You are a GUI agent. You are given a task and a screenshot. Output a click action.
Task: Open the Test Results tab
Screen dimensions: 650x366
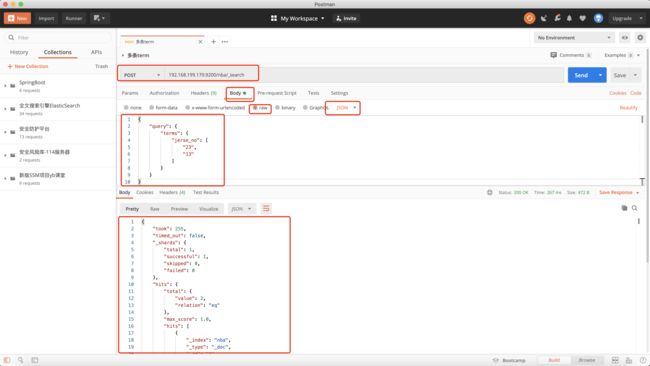206,192
